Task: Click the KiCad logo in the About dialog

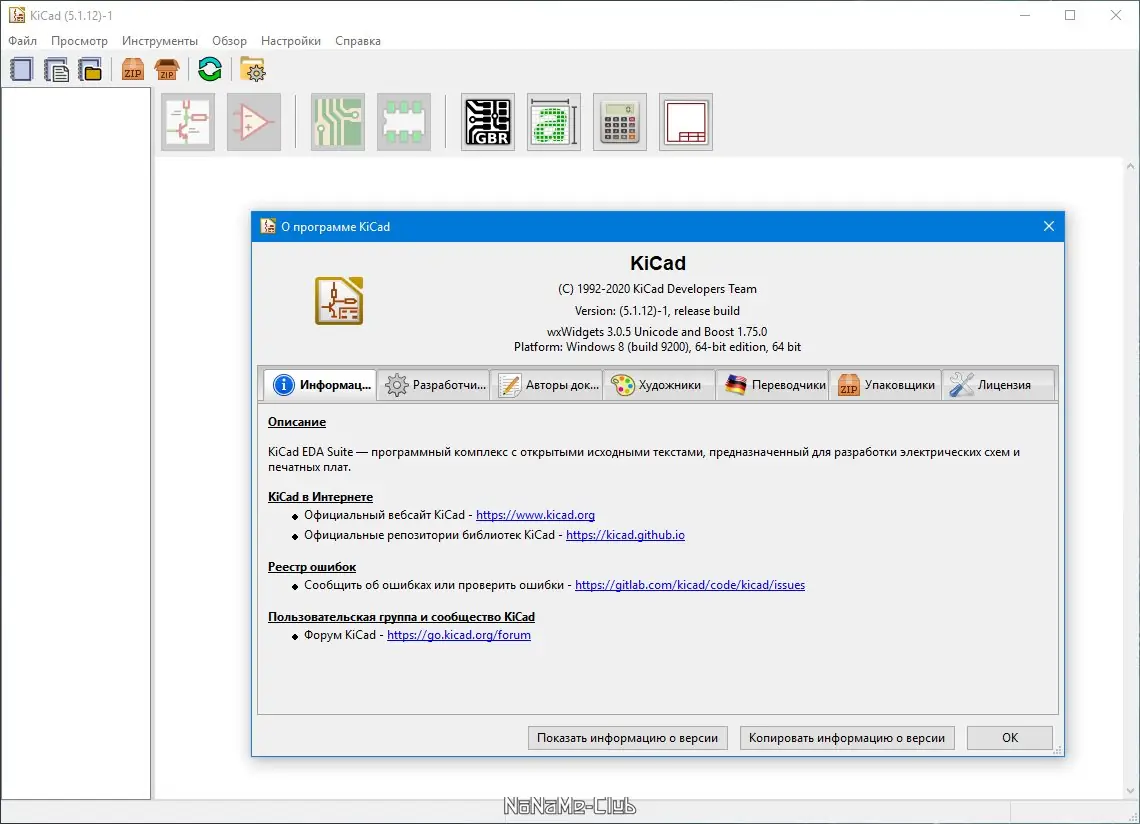Action: [x=339, y=300]
